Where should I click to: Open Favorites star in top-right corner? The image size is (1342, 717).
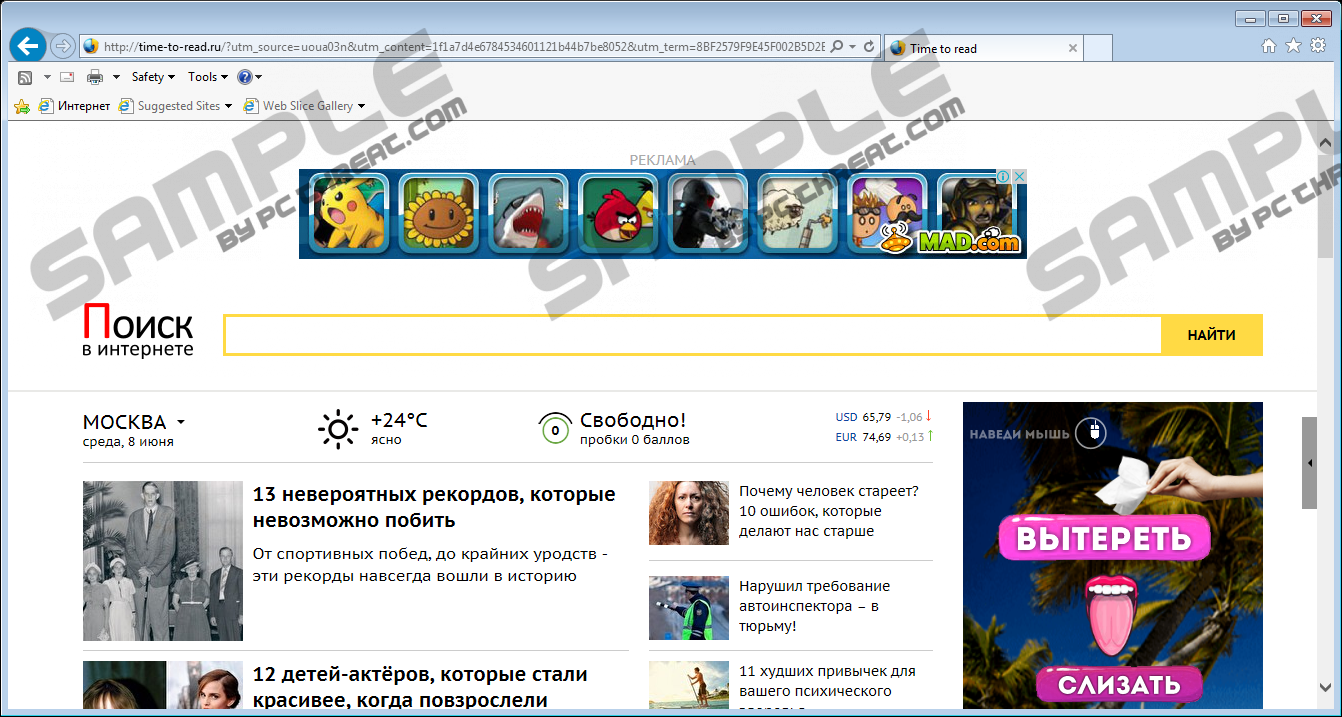pyautogui.click(x=1293, y=46)
